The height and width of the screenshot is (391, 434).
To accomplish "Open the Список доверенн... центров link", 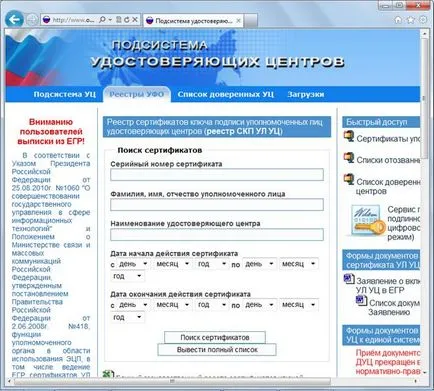I will click(388, 186).
